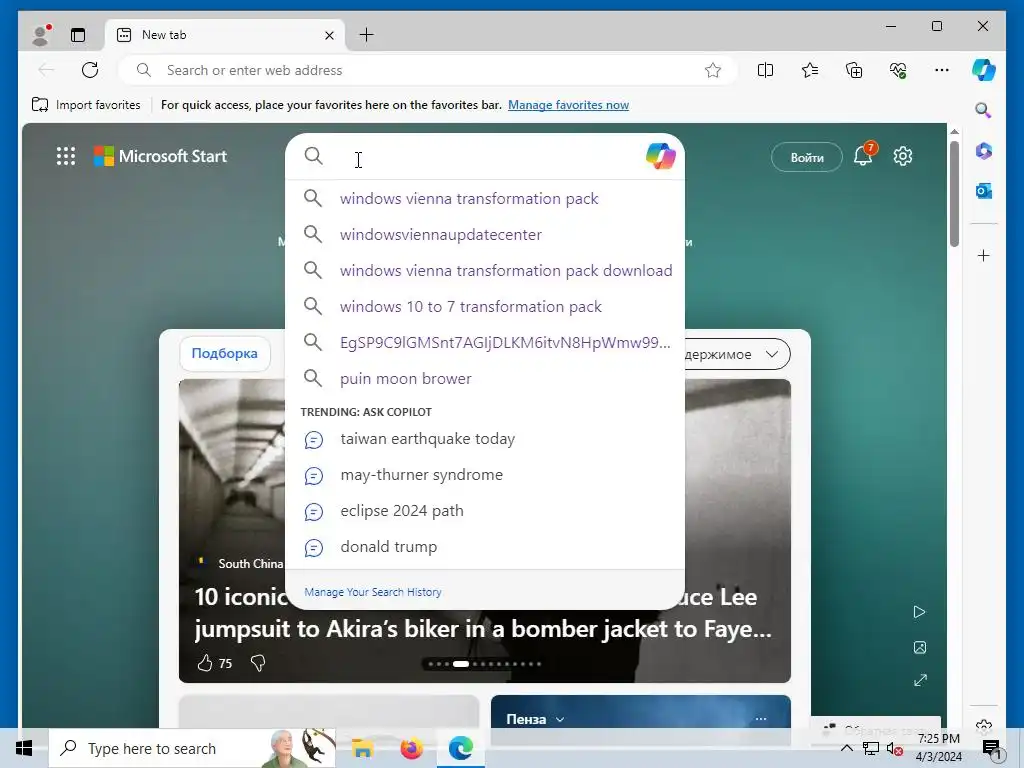1024x768 pixels.
Task: Click the search box magnifier icon
Action: click(314, 156)
